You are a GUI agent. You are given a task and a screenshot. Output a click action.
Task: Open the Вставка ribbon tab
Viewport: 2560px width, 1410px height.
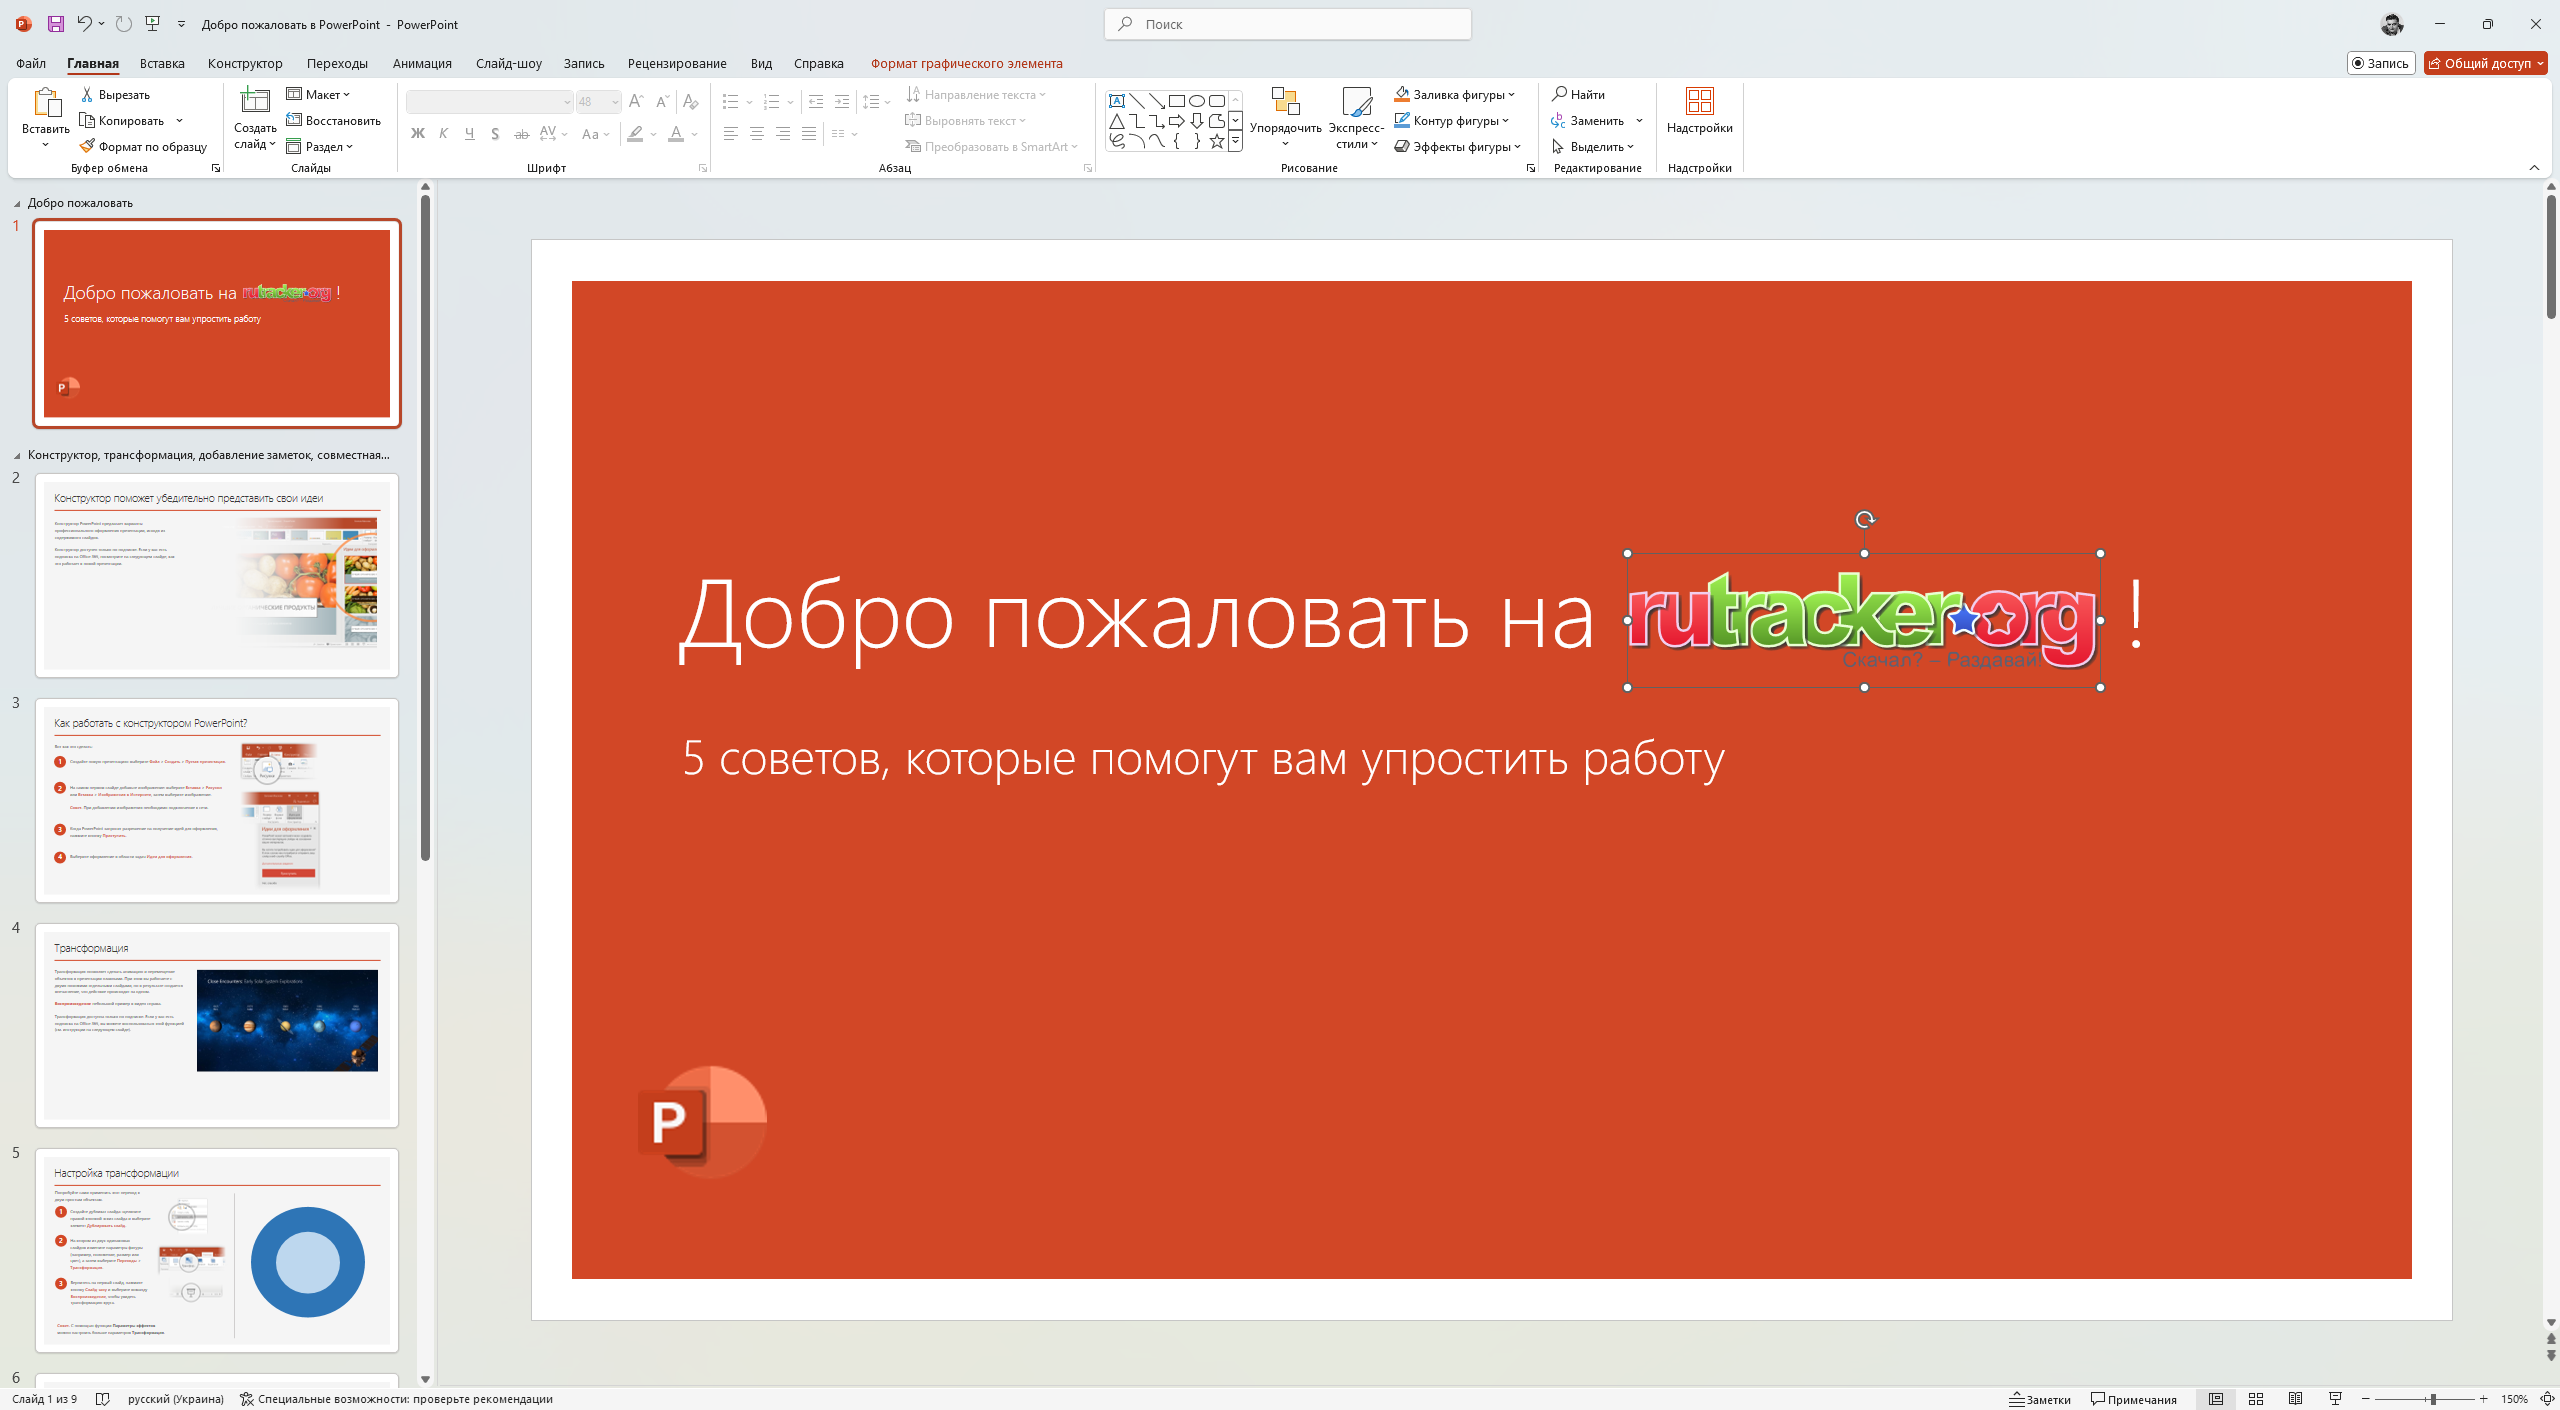[162, 63]
